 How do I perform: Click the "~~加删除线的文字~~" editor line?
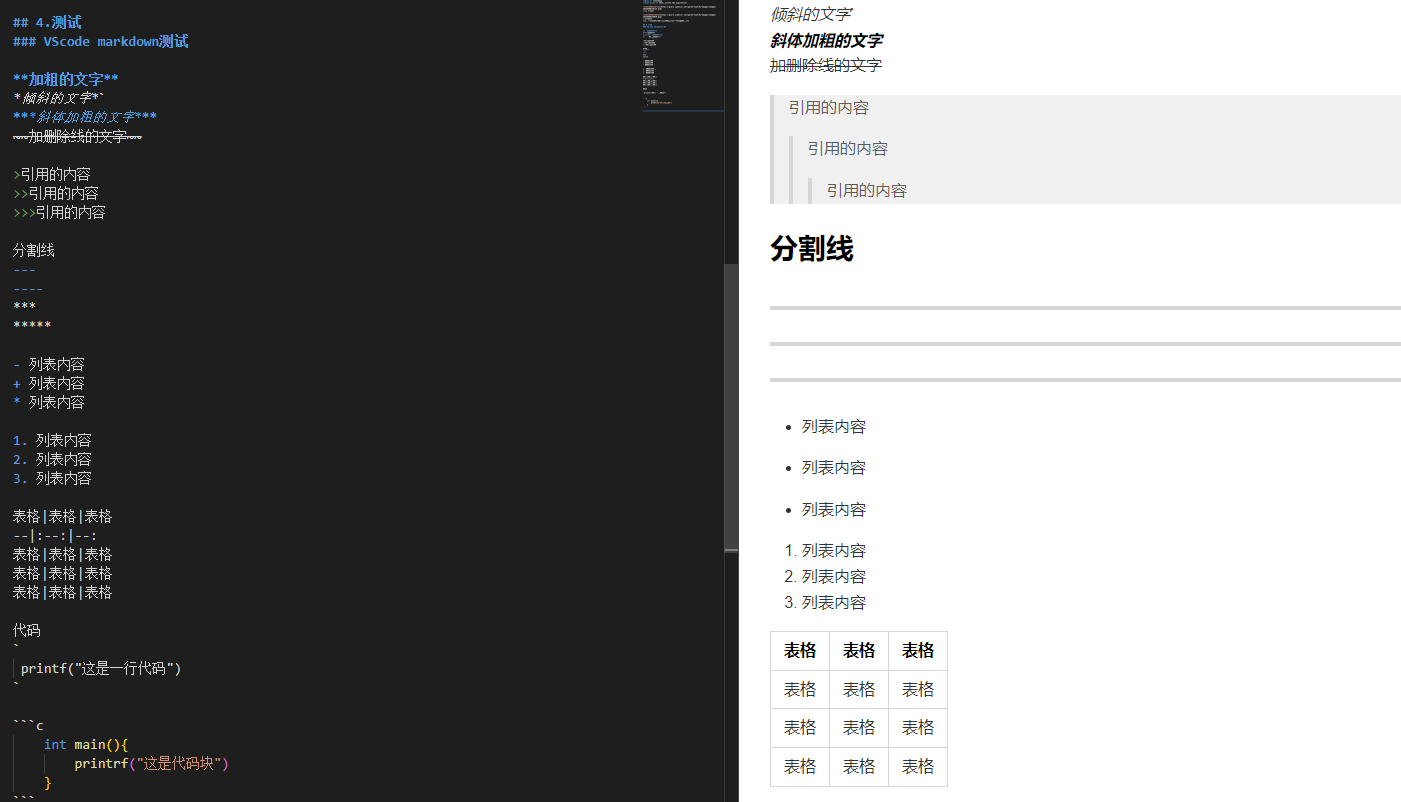[77, 136]
